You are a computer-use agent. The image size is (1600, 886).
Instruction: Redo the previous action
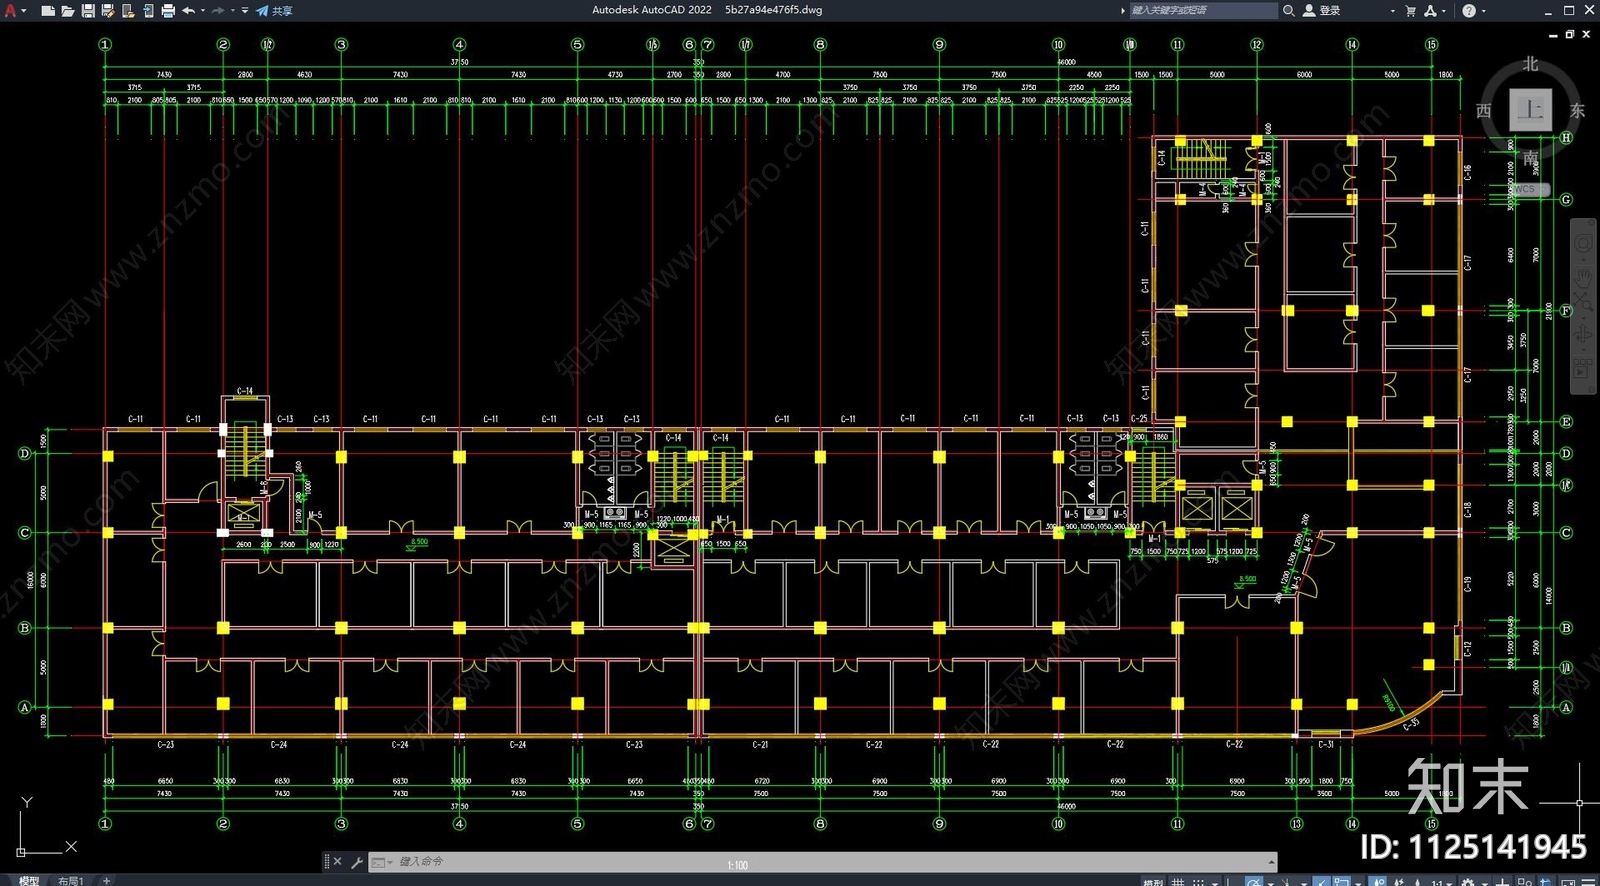(x=218, y=11)
